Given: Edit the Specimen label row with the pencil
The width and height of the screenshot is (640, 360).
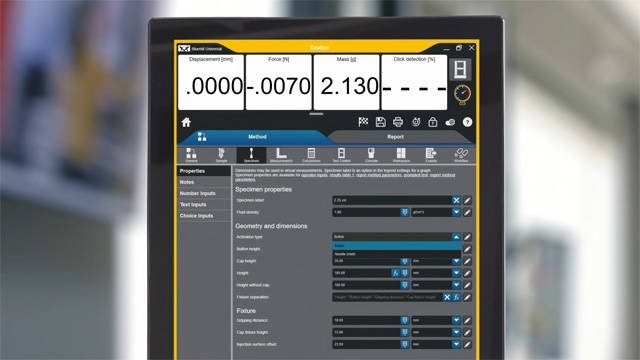Looking at the screenshot, I should point(467,200).
